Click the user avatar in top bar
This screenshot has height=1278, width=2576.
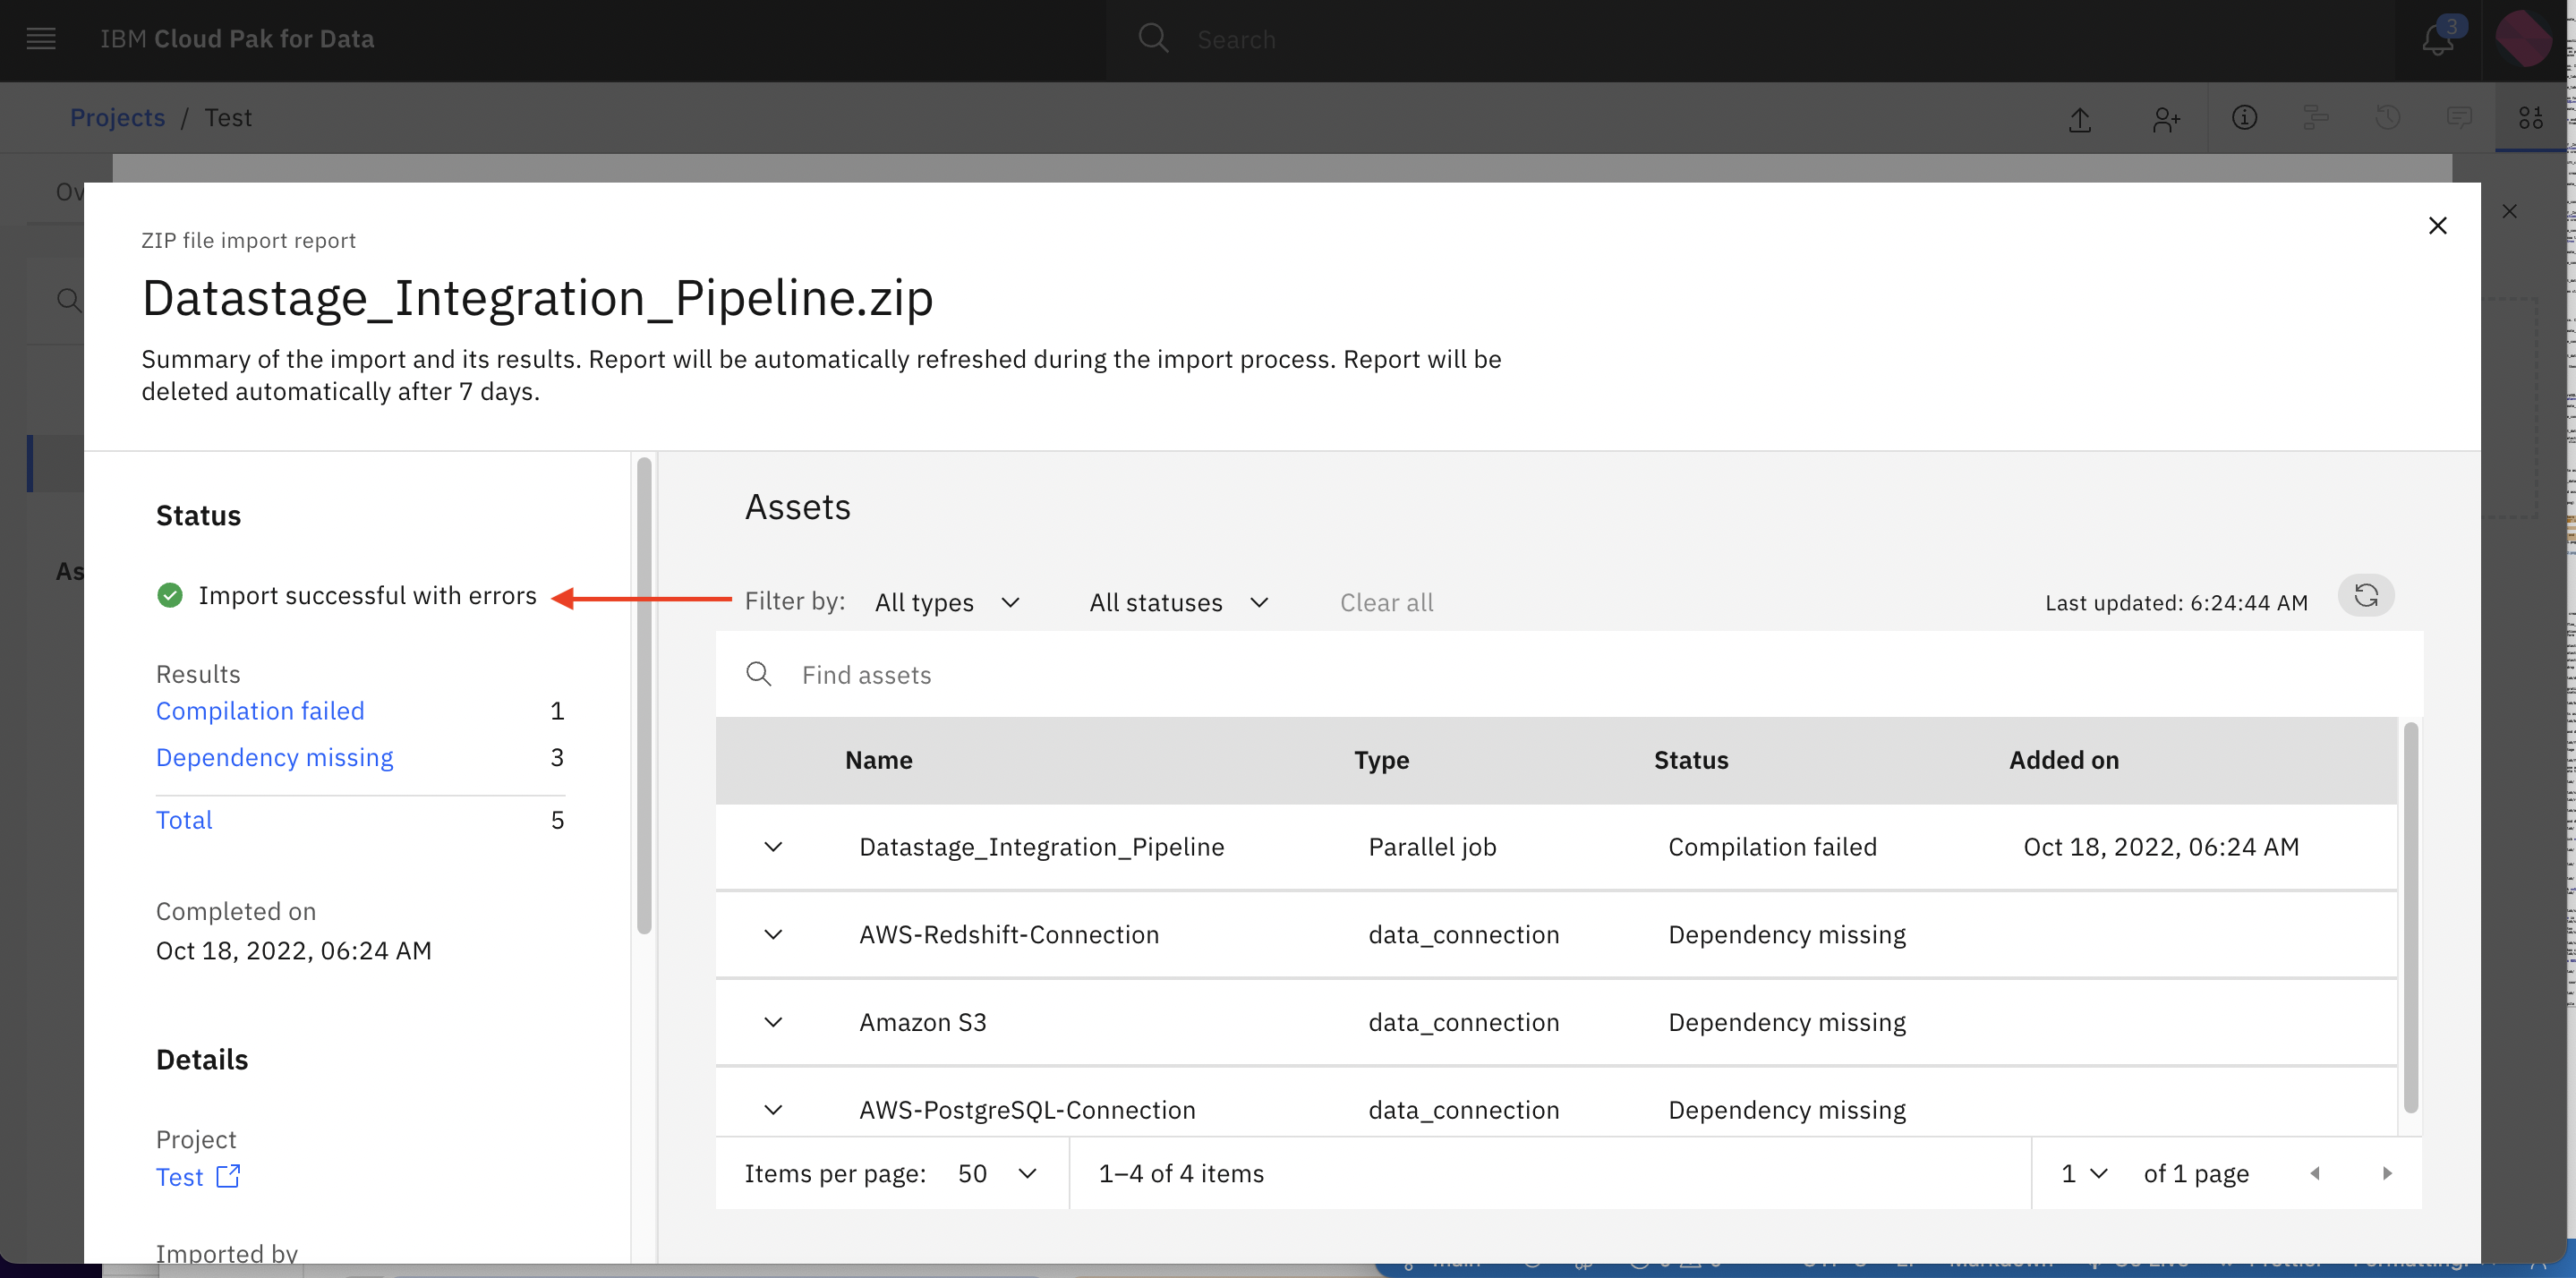(x=2524, y=39)
